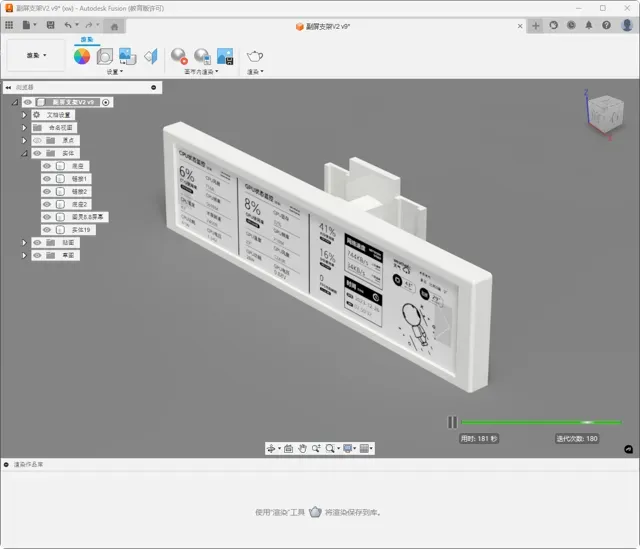Activate root component radio button
Viewport: 640px width, 549px height.
pos(106,102)
